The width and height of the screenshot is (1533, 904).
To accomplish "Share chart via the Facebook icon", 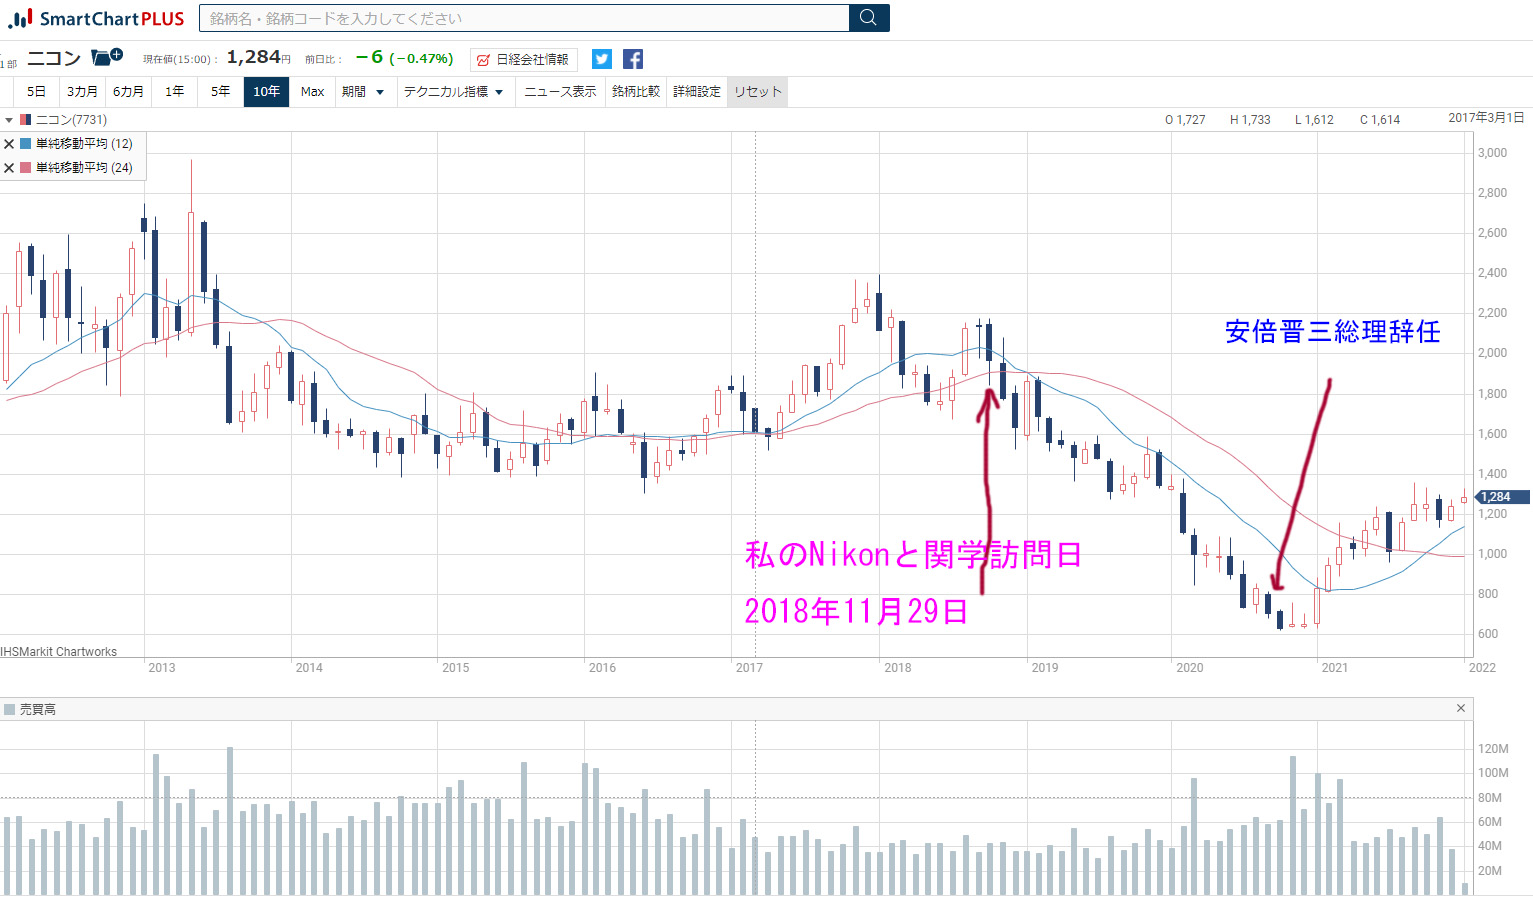I will [x=633, y=59].
